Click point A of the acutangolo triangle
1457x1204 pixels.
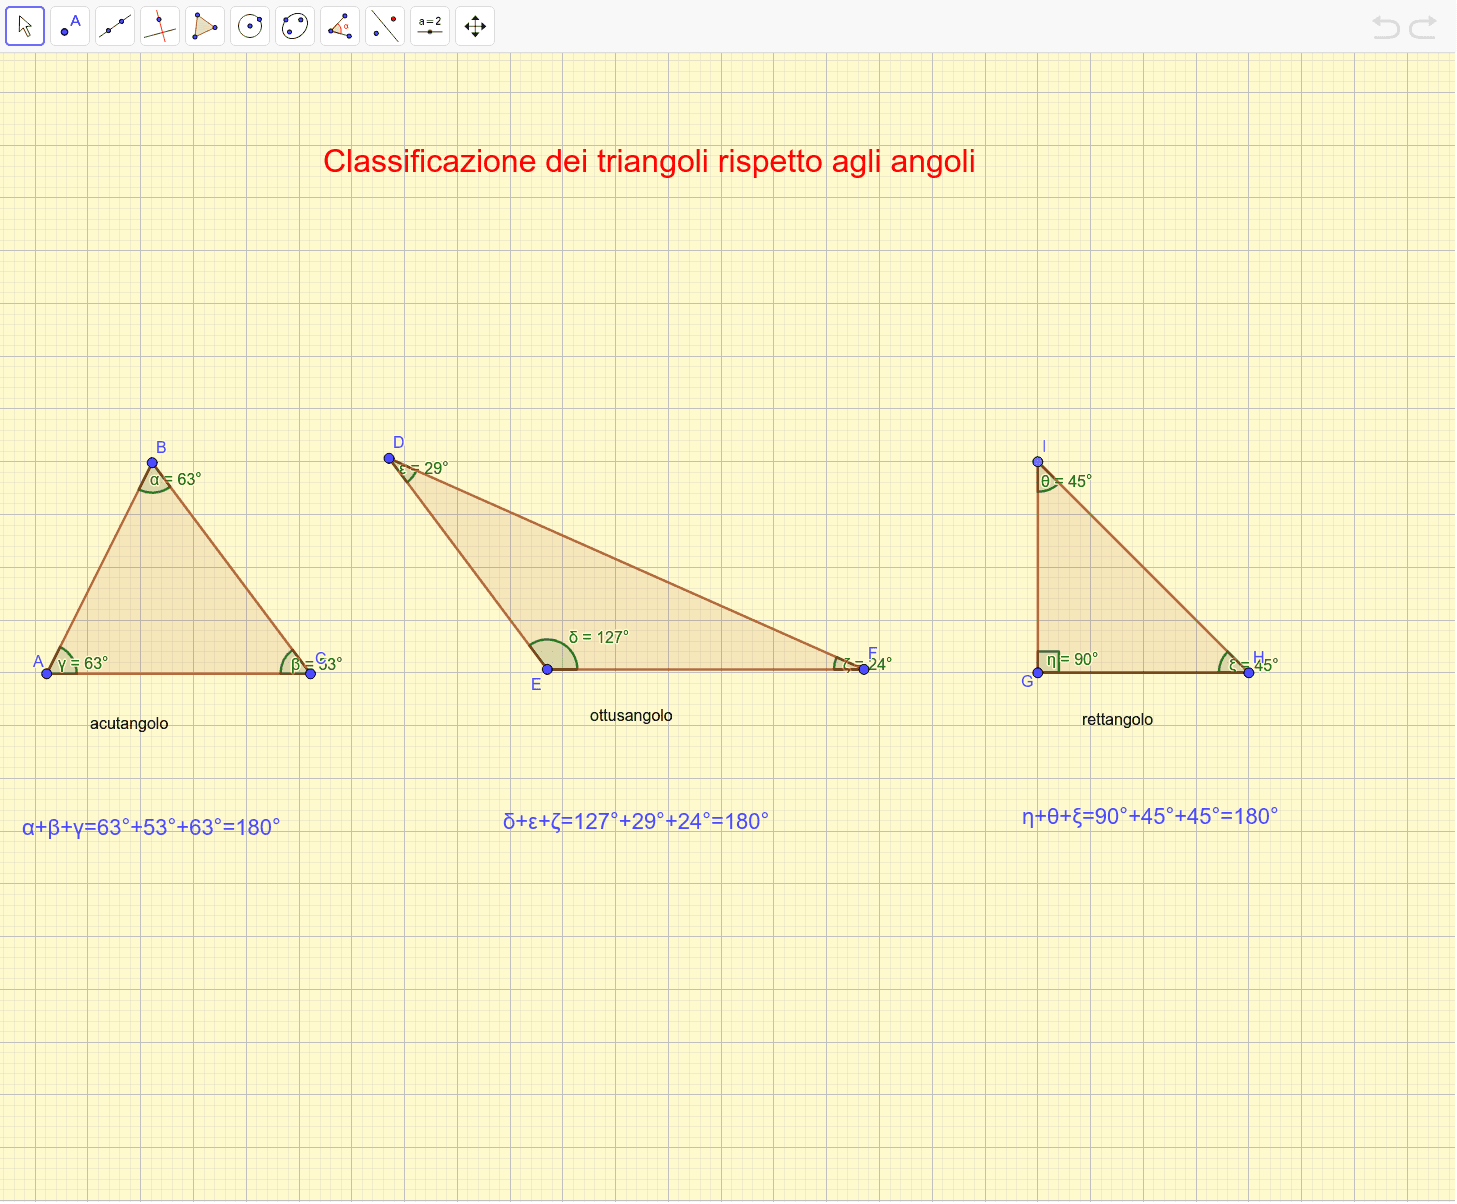(47, 673)
